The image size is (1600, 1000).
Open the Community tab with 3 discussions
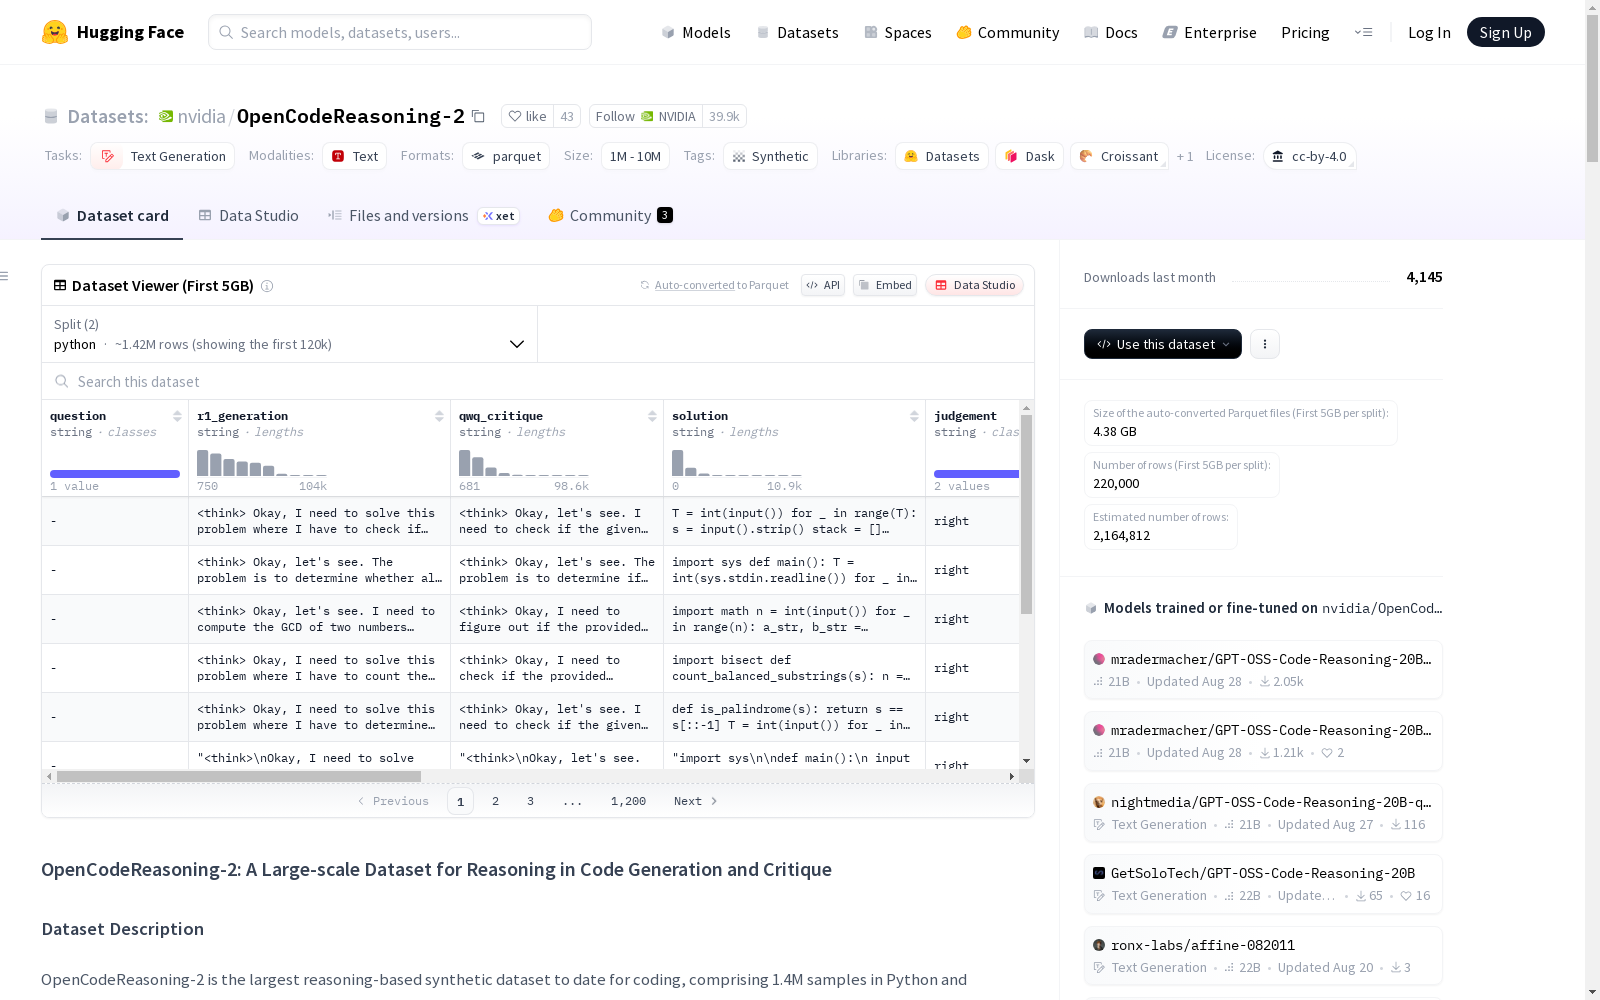tap(610, 216)
